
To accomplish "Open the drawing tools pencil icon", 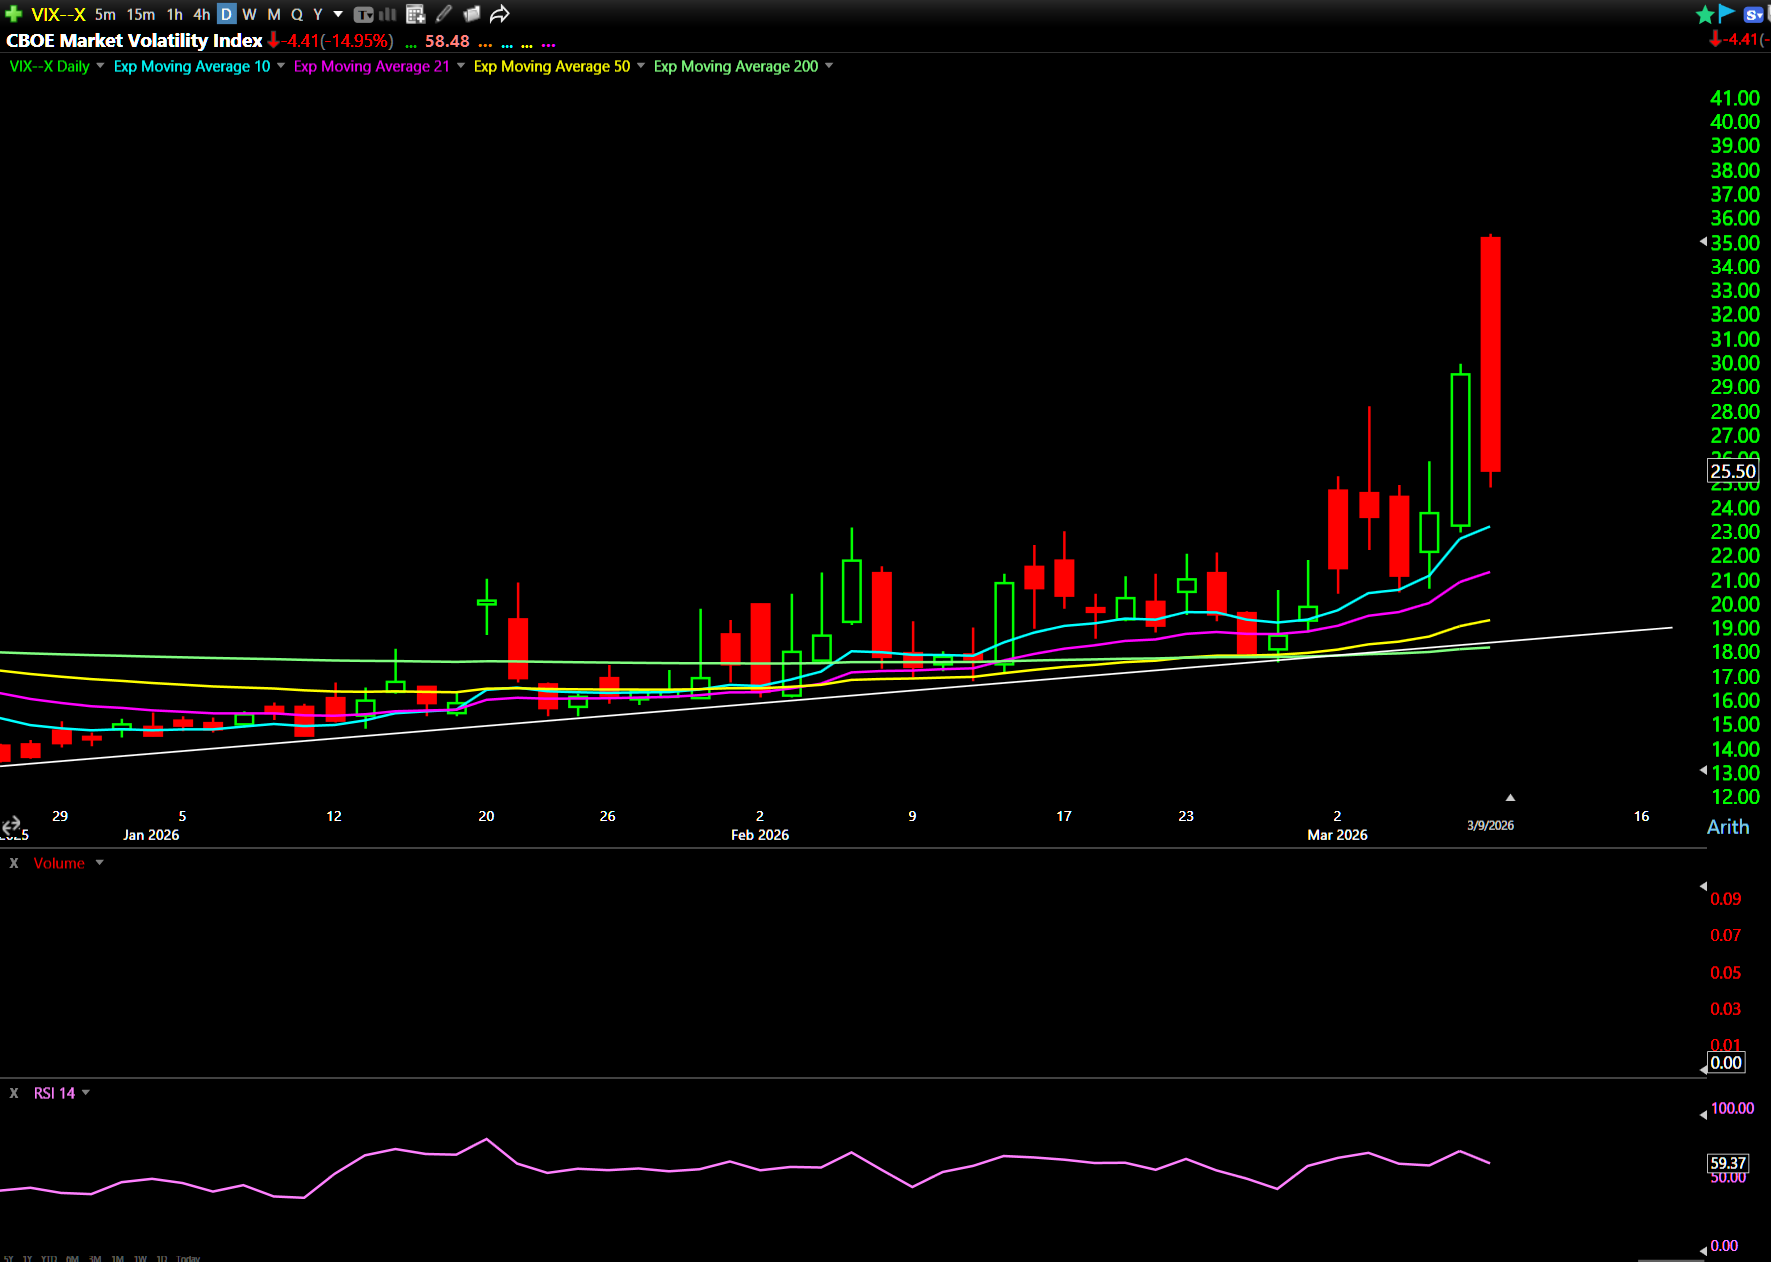I will (x=444, y=14).
